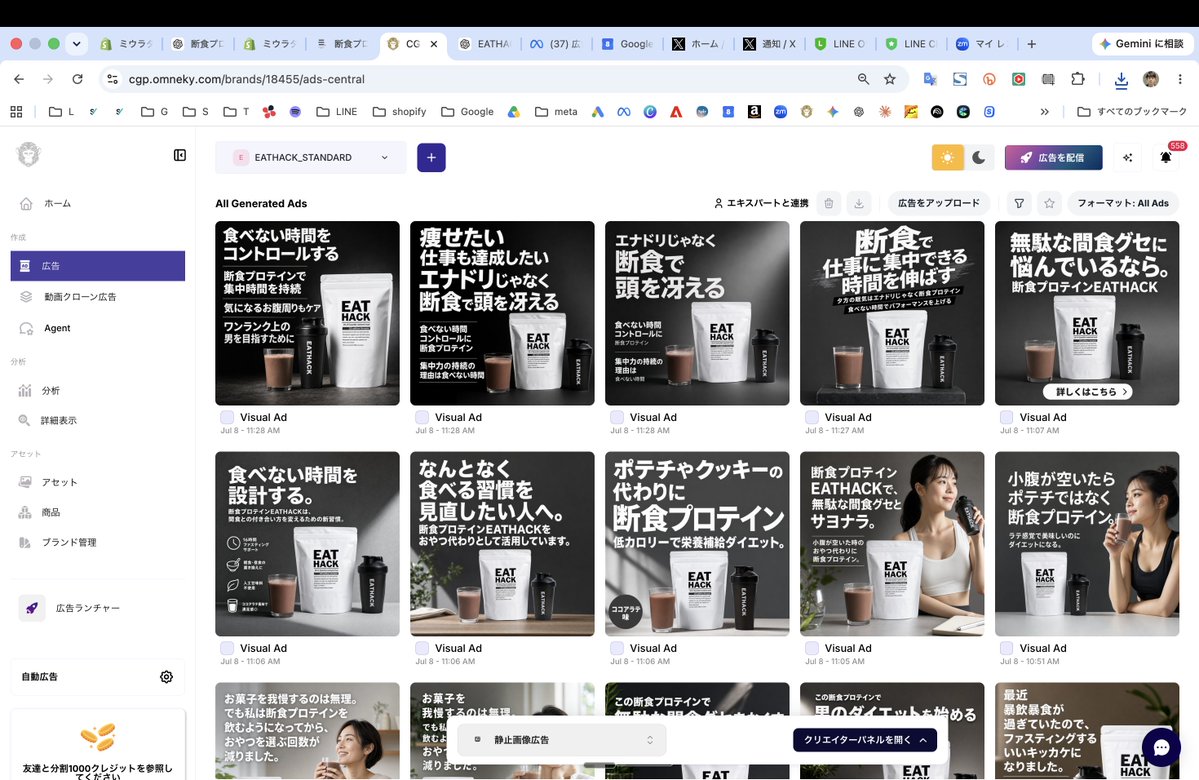This screenshot has height=780, width=1199.
Task: Open 詳細表示 in sidebar
Action: [x=98, y=421]
